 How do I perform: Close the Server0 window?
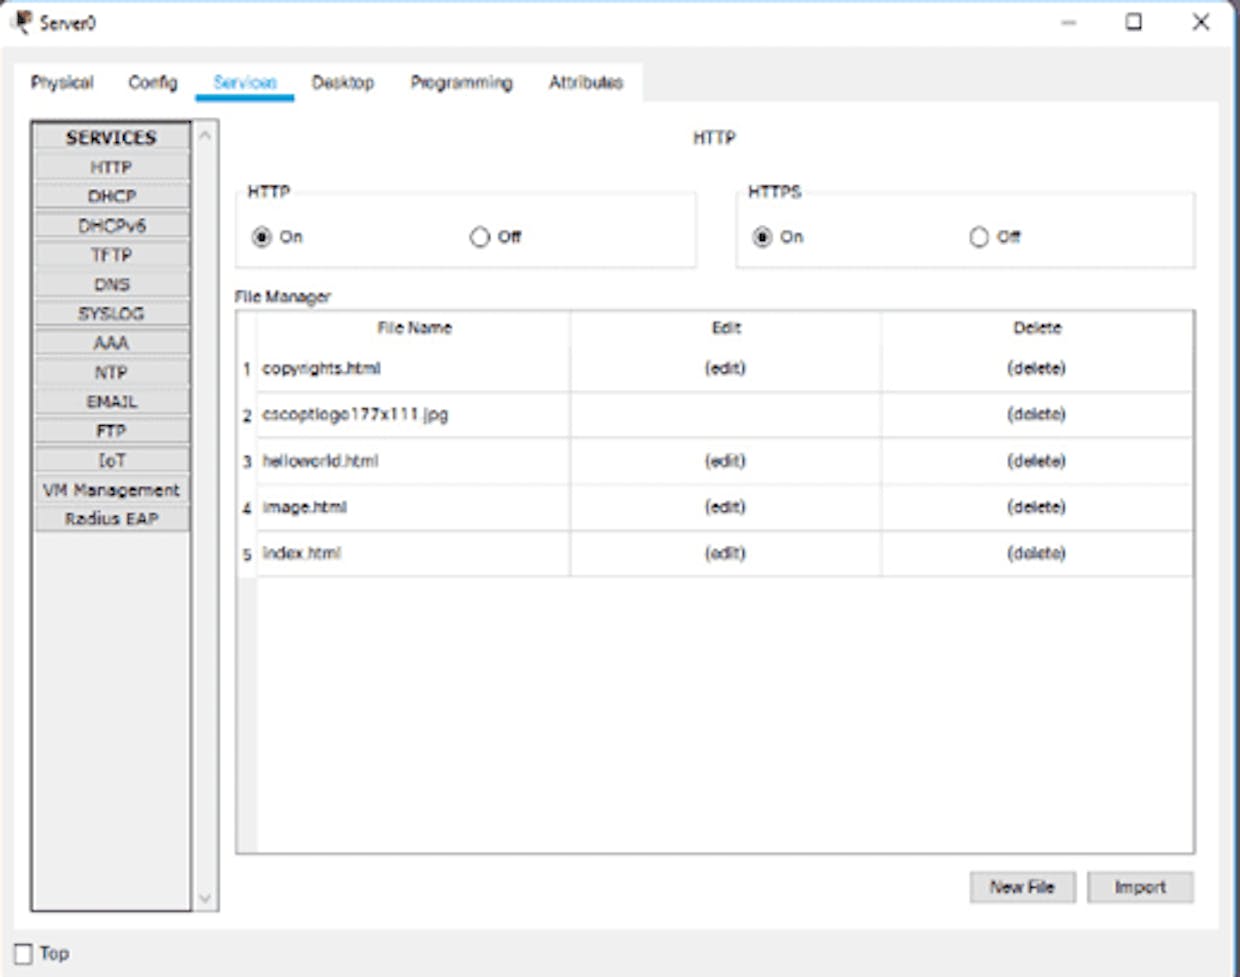click(x=1201, y=22)
